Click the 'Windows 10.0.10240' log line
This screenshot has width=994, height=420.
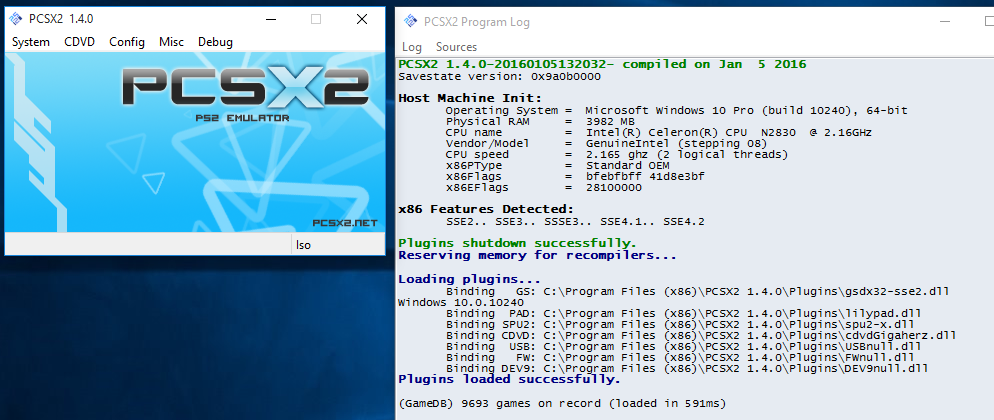coord(461,303)
